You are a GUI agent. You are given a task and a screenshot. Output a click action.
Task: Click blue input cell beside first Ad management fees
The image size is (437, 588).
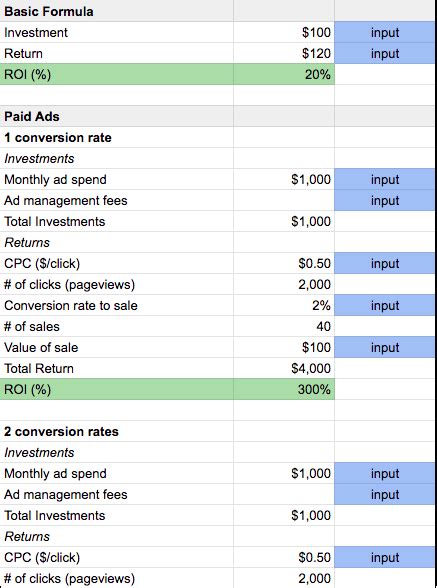386,200
